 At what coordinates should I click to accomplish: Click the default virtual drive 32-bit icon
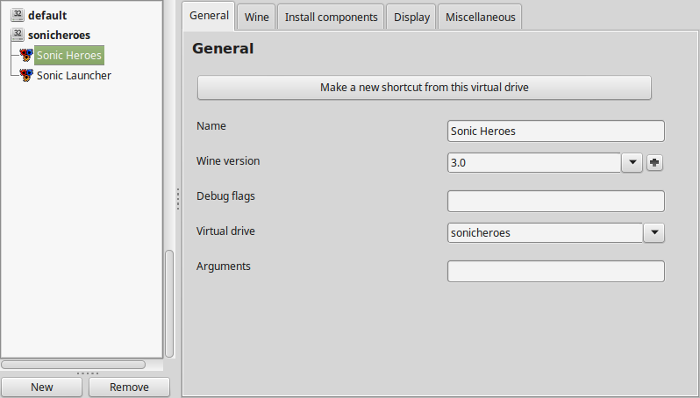[17, 15]
